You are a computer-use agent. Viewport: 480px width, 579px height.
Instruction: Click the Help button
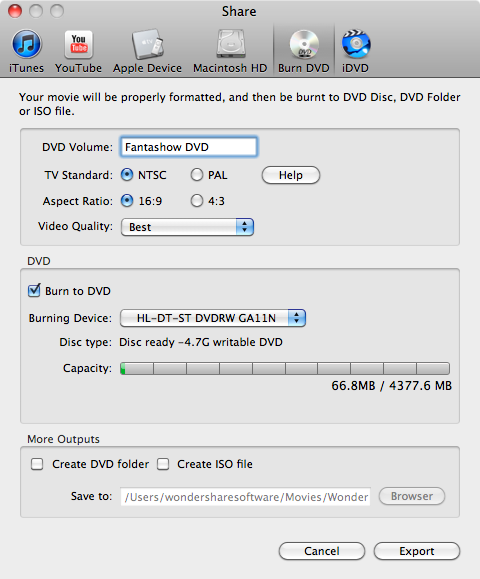tap(291, 175)
